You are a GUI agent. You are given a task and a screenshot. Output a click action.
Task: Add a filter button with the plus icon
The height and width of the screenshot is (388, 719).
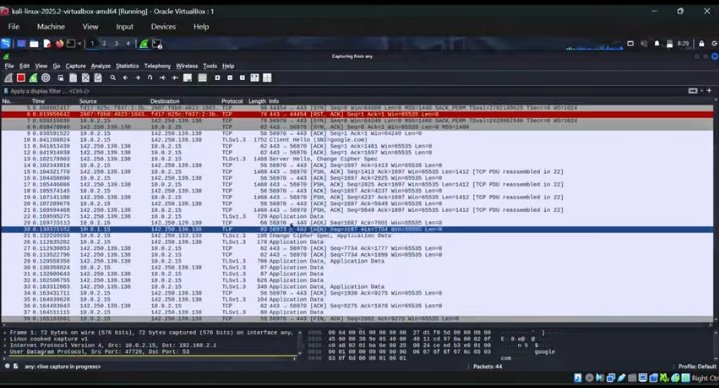pyautogui.click(x=709, y=90)
